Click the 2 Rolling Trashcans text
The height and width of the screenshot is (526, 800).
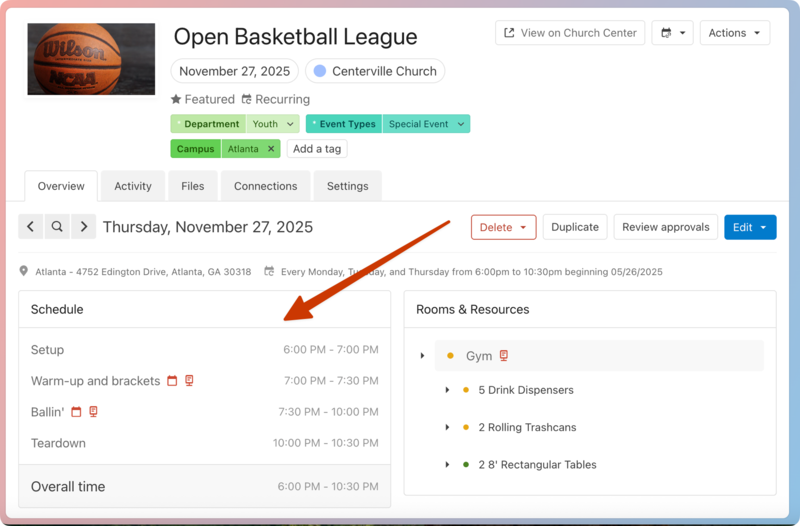528,427
